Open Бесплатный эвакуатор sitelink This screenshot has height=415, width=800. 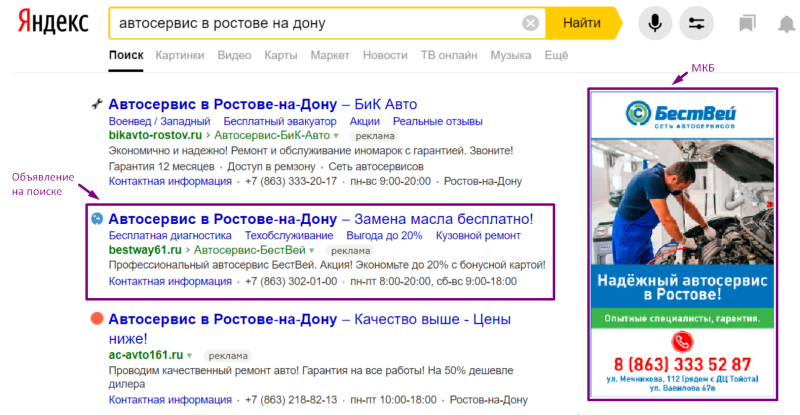280,121
